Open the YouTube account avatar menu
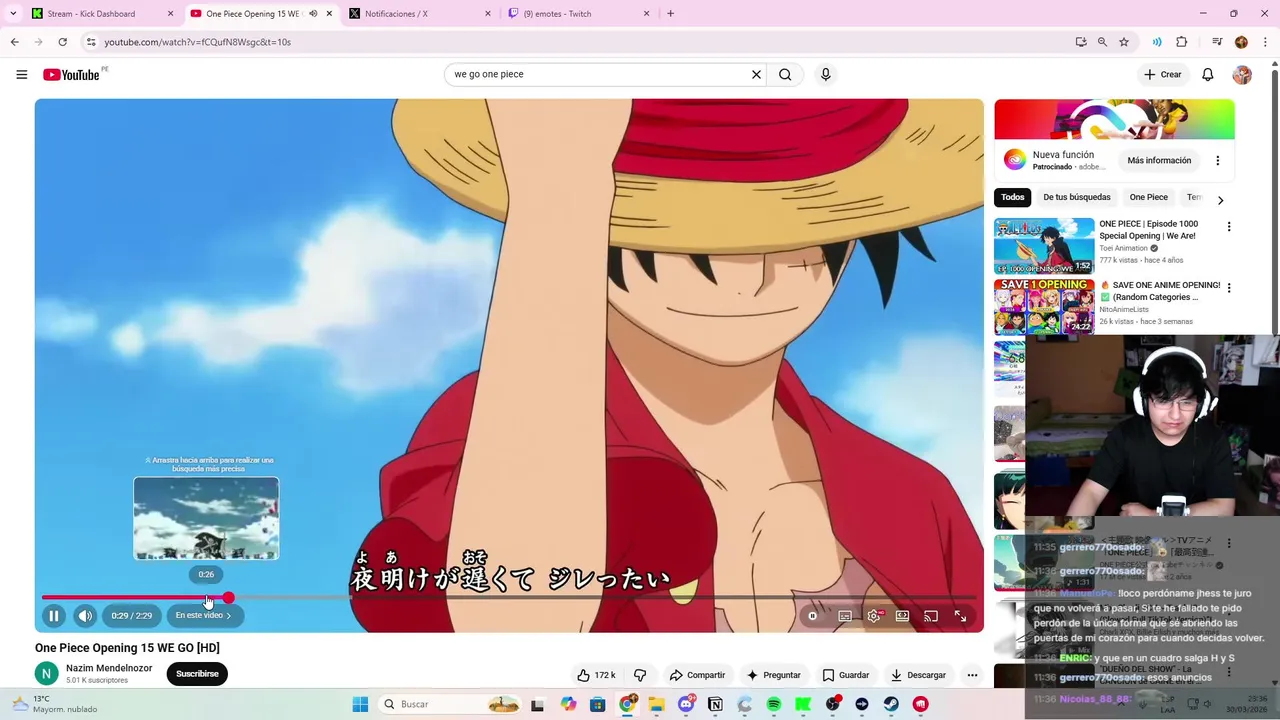 click(x=1242, y=74)
